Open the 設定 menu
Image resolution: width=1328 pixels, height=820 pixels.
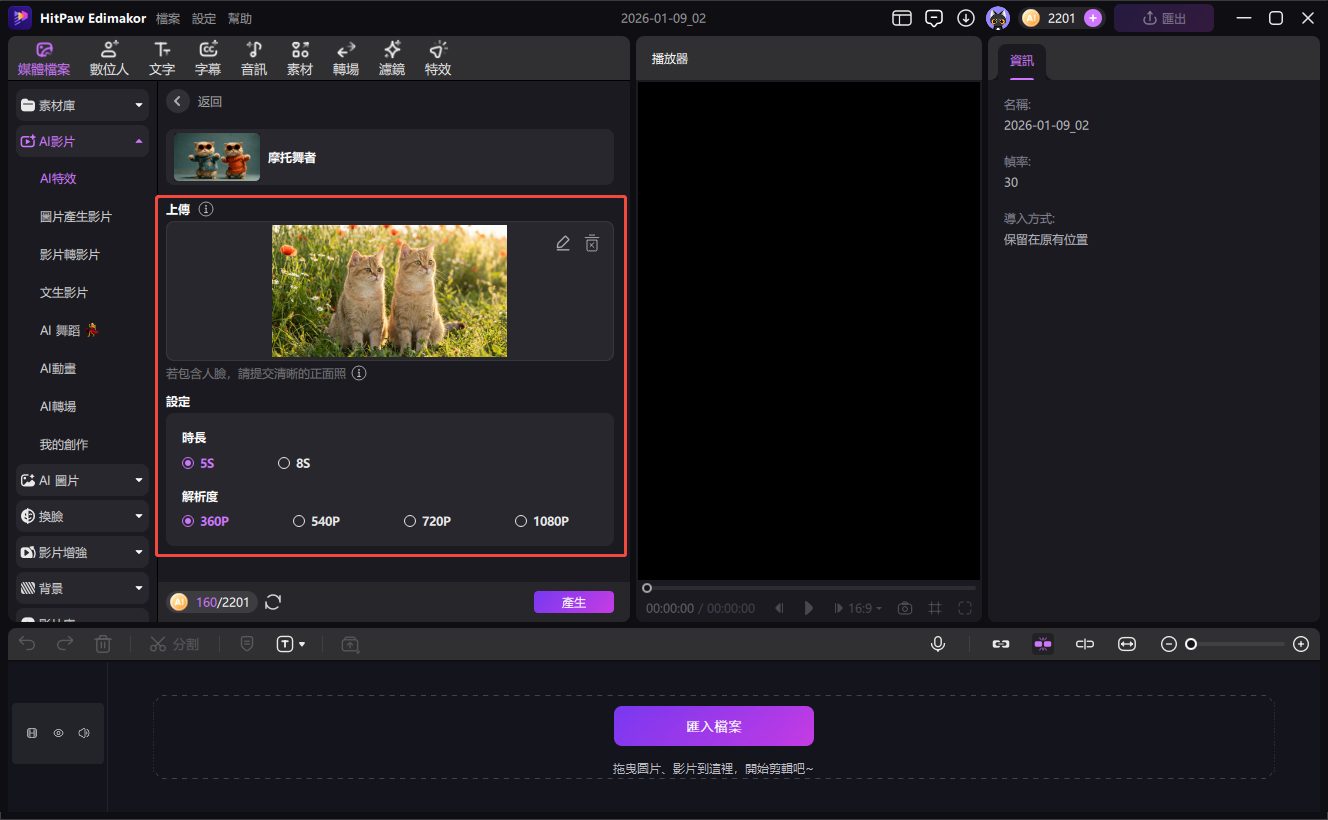click(203, 17)
